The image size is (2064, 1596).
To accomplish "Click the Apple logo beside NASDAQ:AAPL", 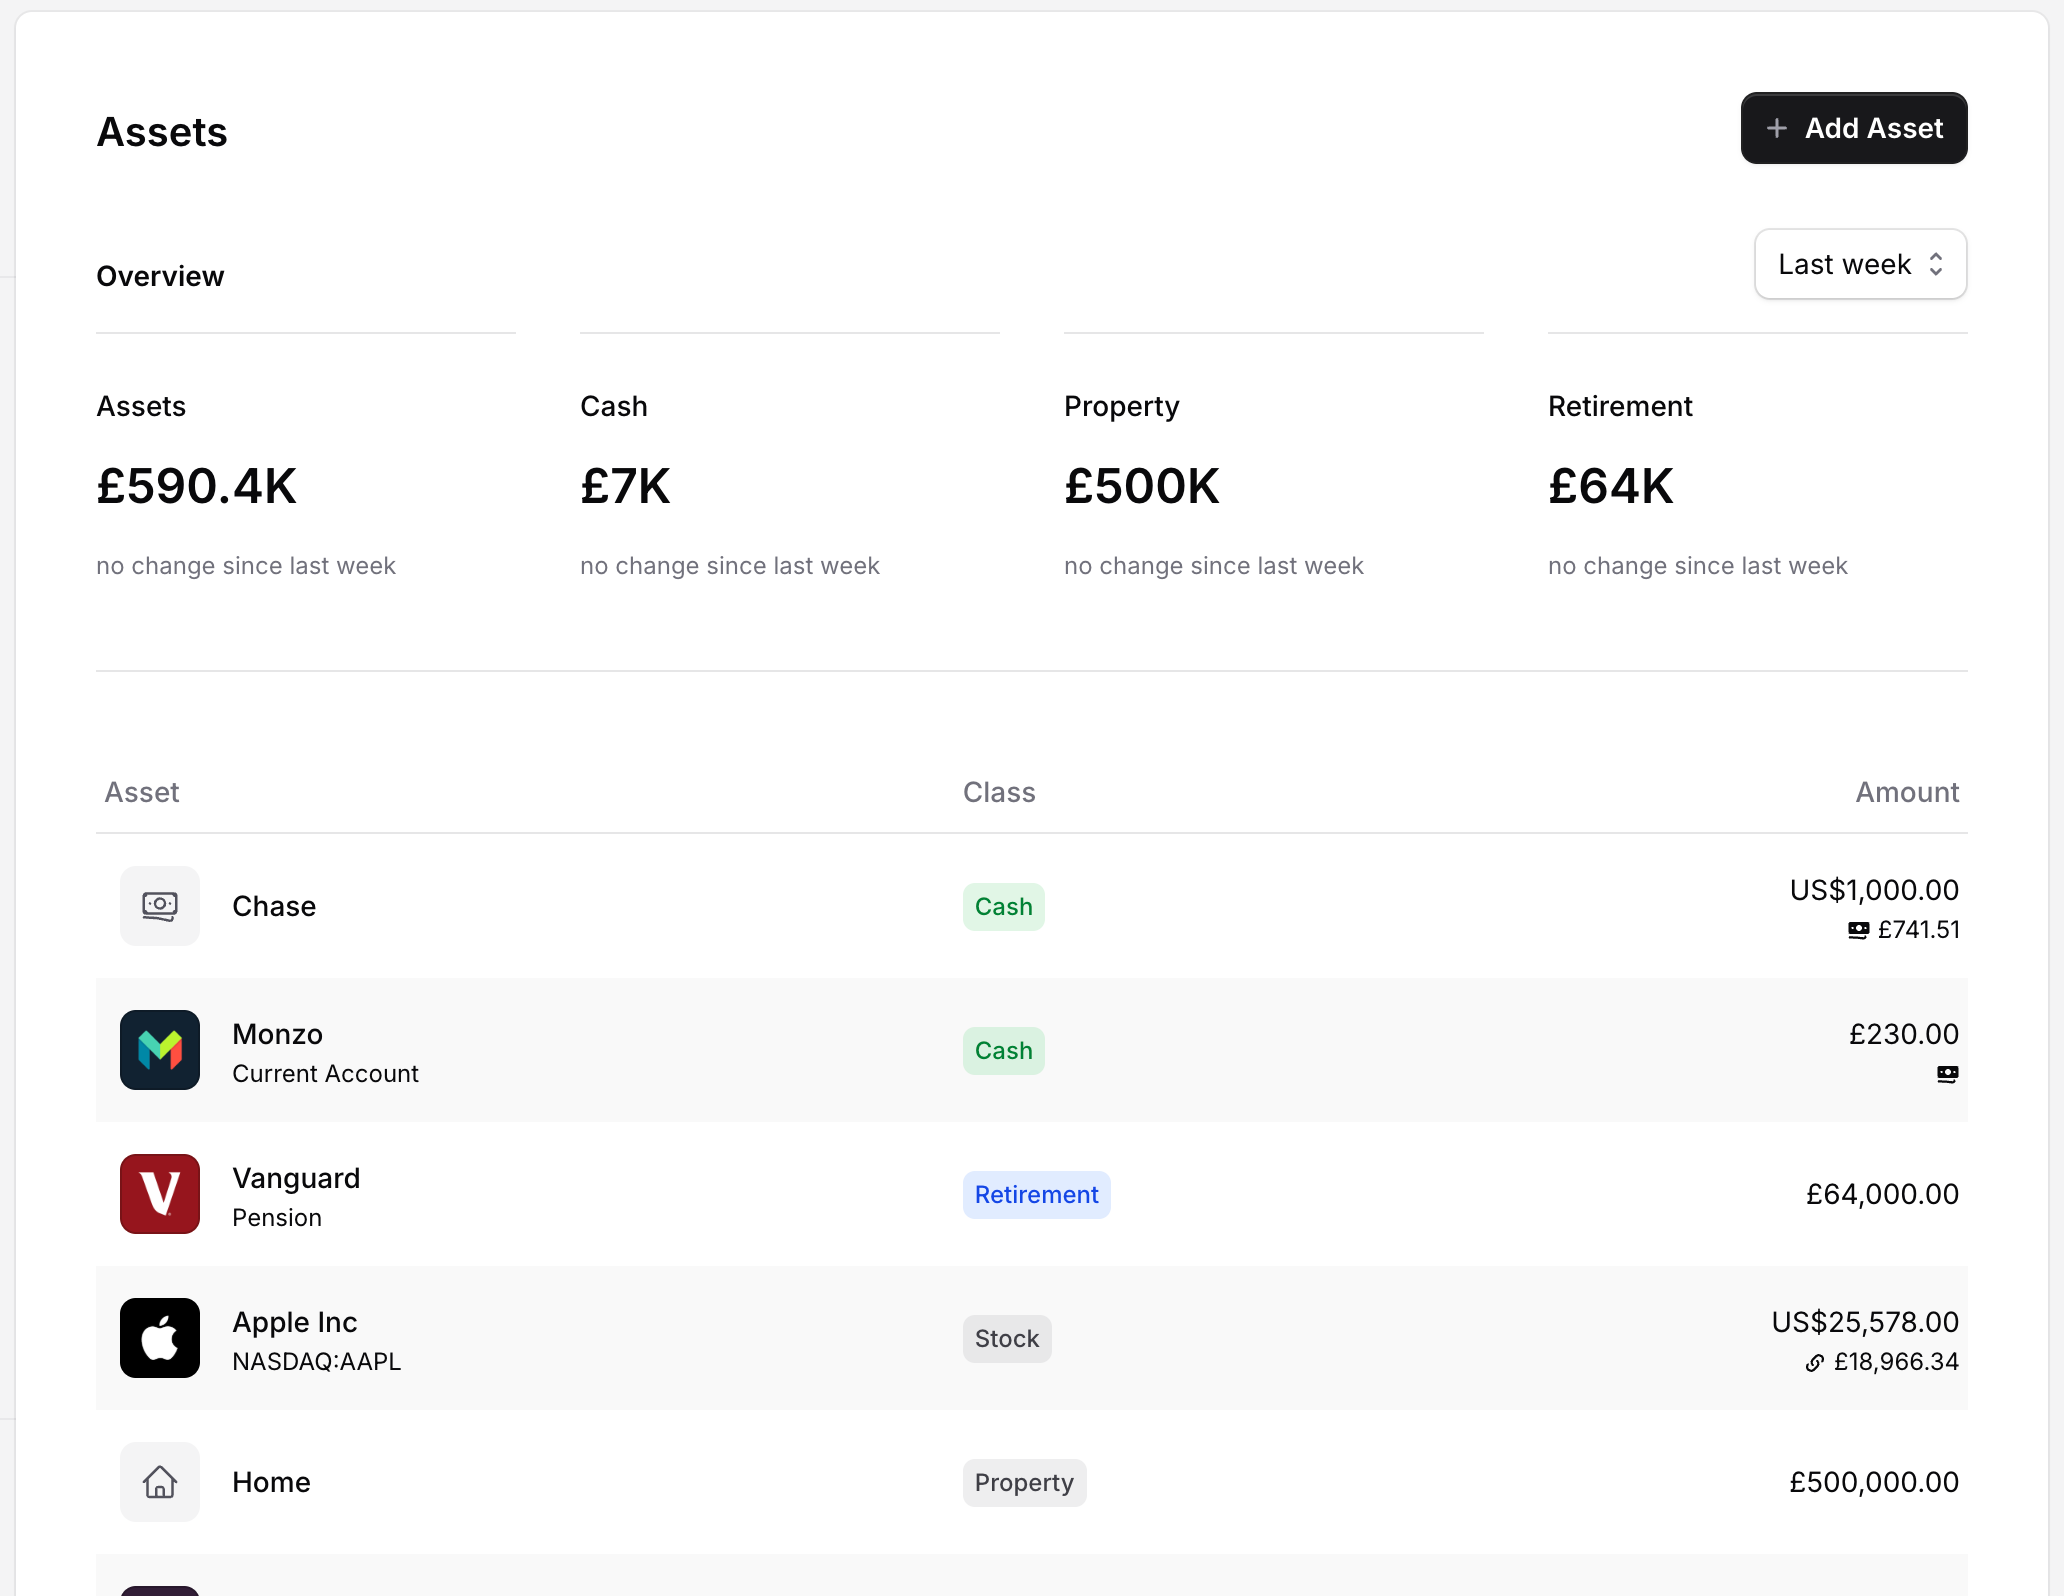I will pos(159,1338).
